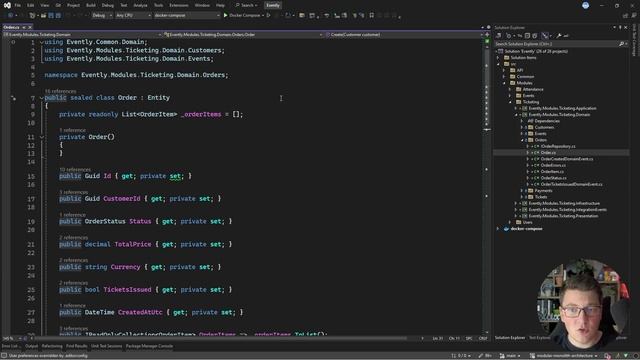
Task: Select IOrderRepository.cs file
Action: tap(558, 146)
